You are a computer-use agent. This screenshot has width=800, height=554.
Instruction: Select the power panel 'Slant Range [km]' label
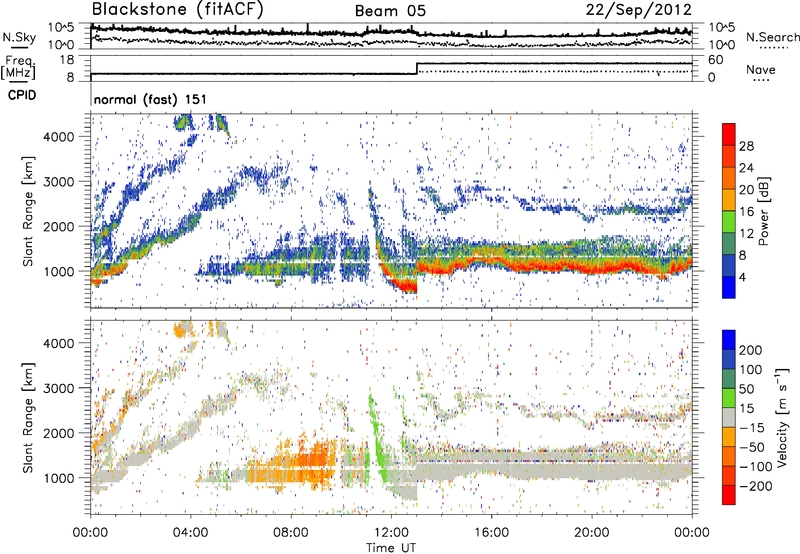(28, 211)
